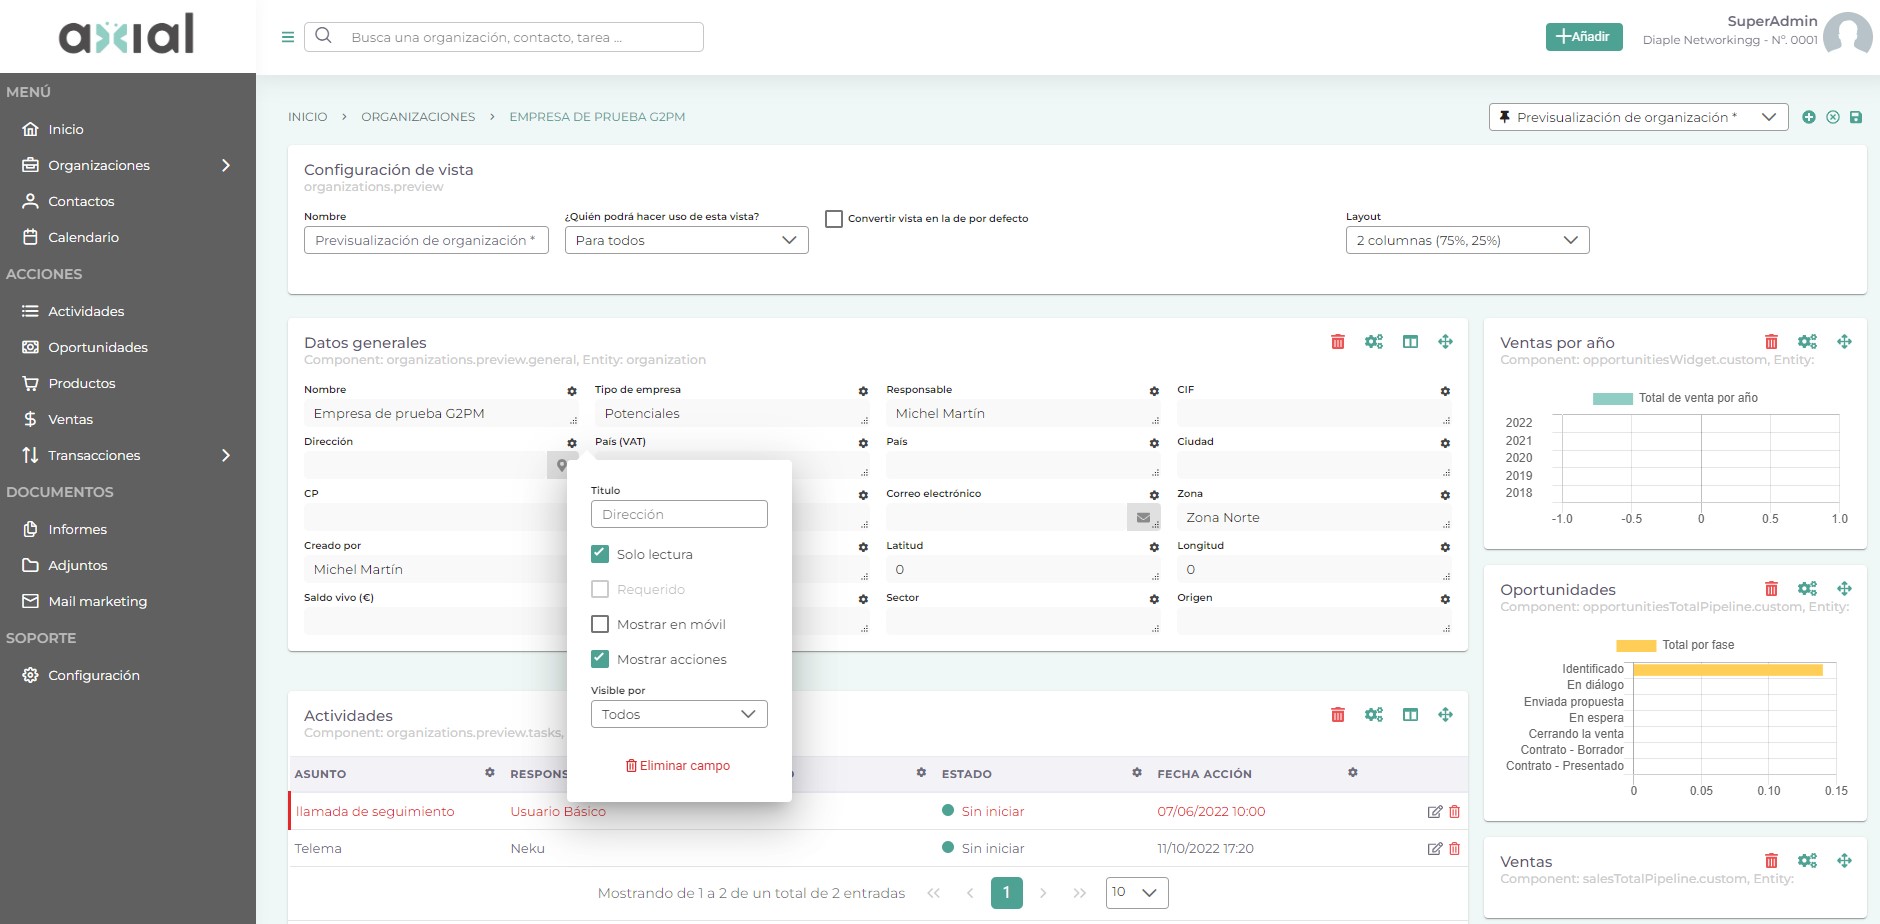Open the Layout dropdown showing 2 columnas
The image size is (1880, 924).
click(1467, 240)
